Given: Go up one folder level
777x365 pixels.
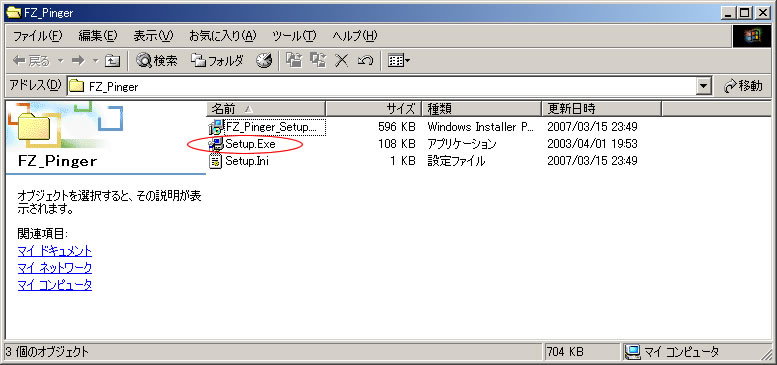Looking at the screenshot, I should pos(113,61).
